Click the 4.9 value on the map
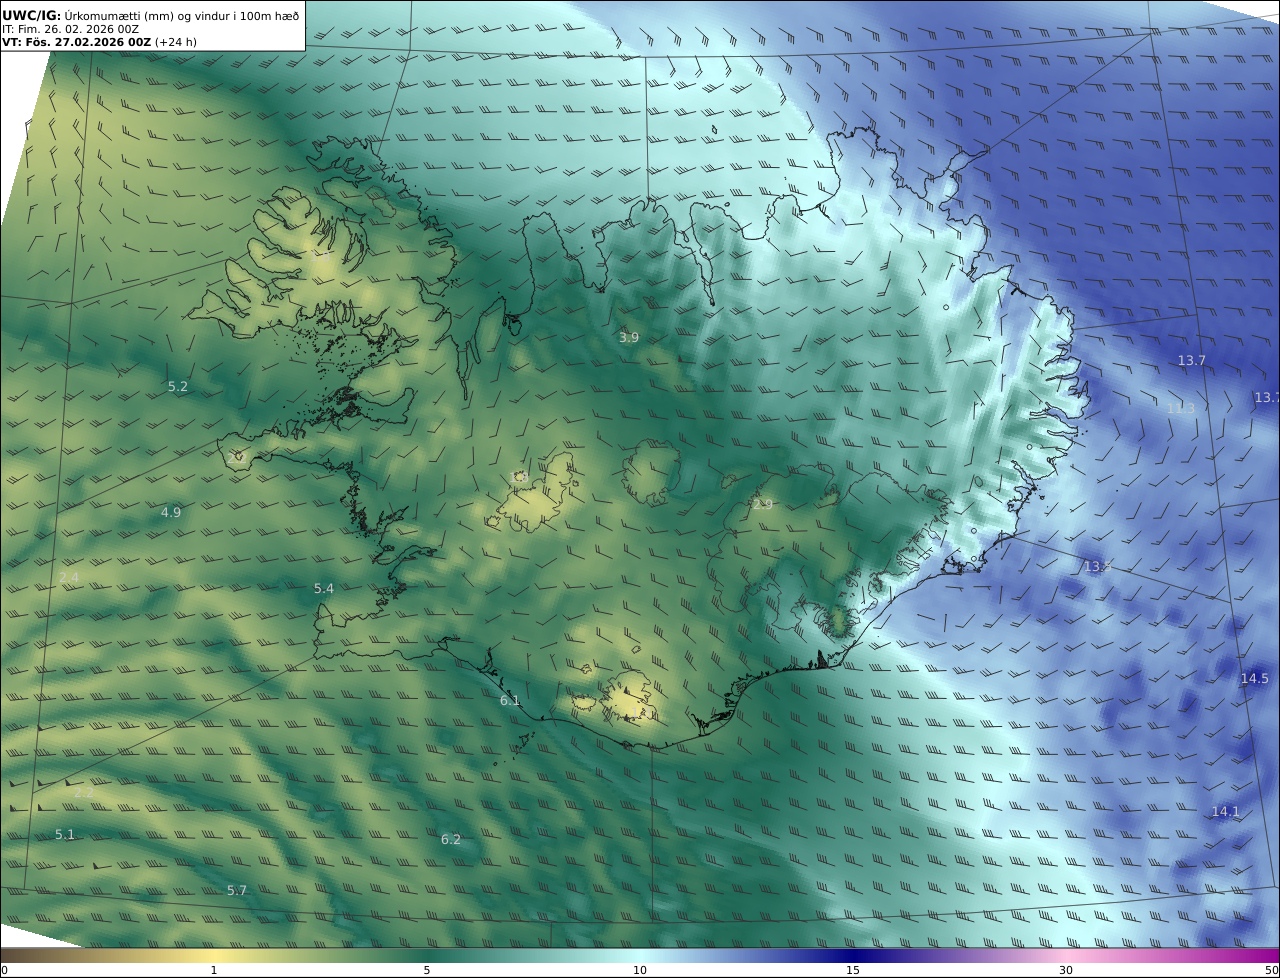Image resolution: width=1280 pixels, height=978 pixels. coord(171,512)
